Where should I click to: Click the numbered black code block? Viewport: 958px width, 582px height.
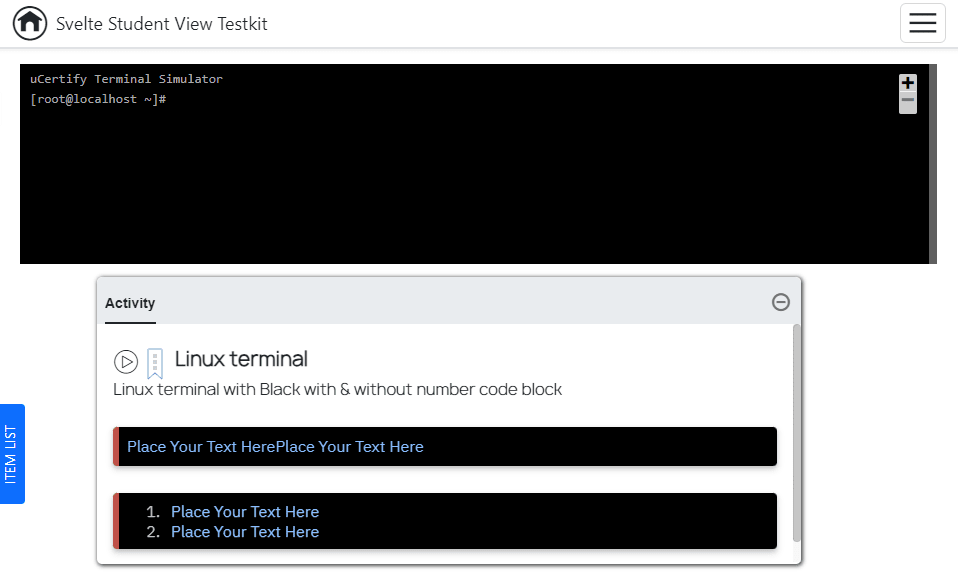[600, 521]
